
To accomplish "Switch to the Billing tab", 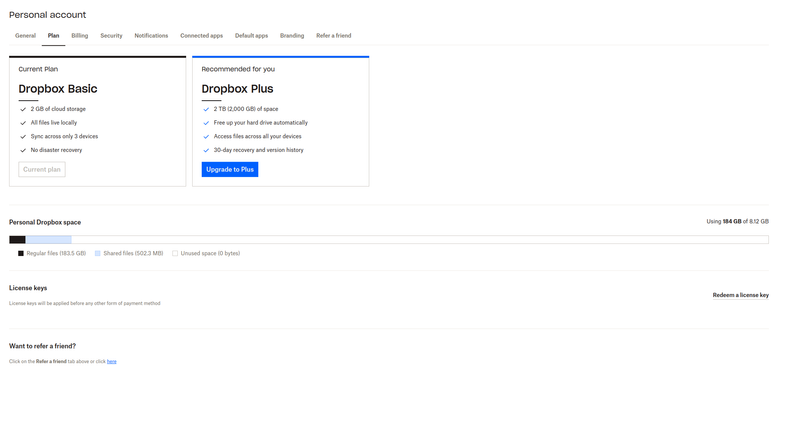I will pyautogui.click(x=80, y=36).
